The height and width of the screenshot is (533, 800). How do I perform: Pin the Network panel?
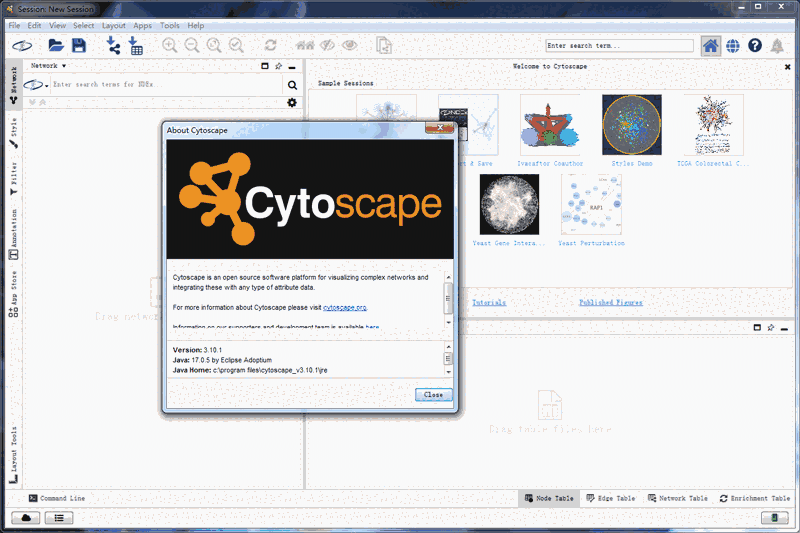pos(279,66)
